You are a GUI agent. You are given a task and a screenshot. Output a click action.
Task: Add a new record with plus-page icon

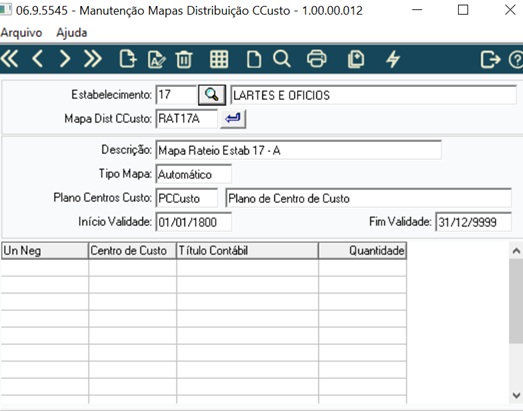128,59
